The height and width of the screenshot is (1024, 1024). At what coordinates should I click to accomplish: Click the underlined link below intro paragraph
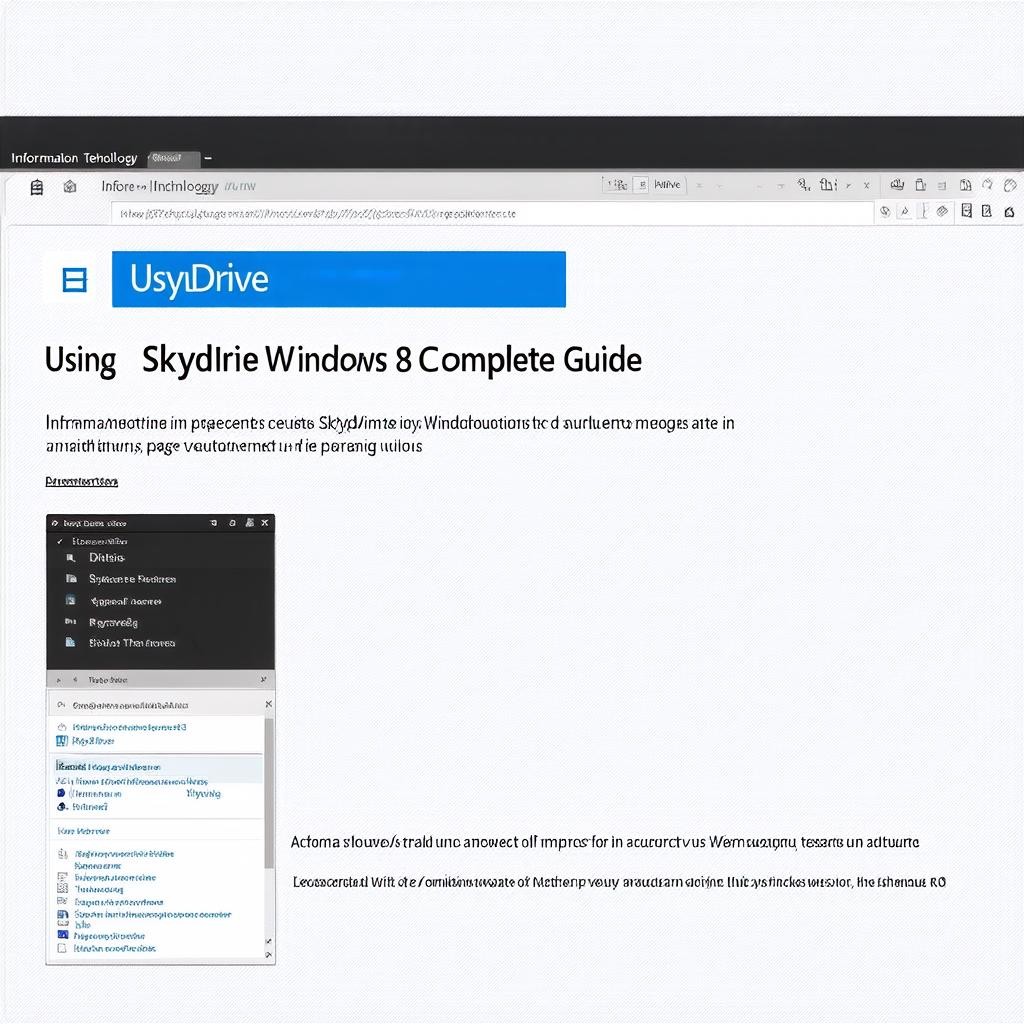pyautogui.click(x=82, y=482)
